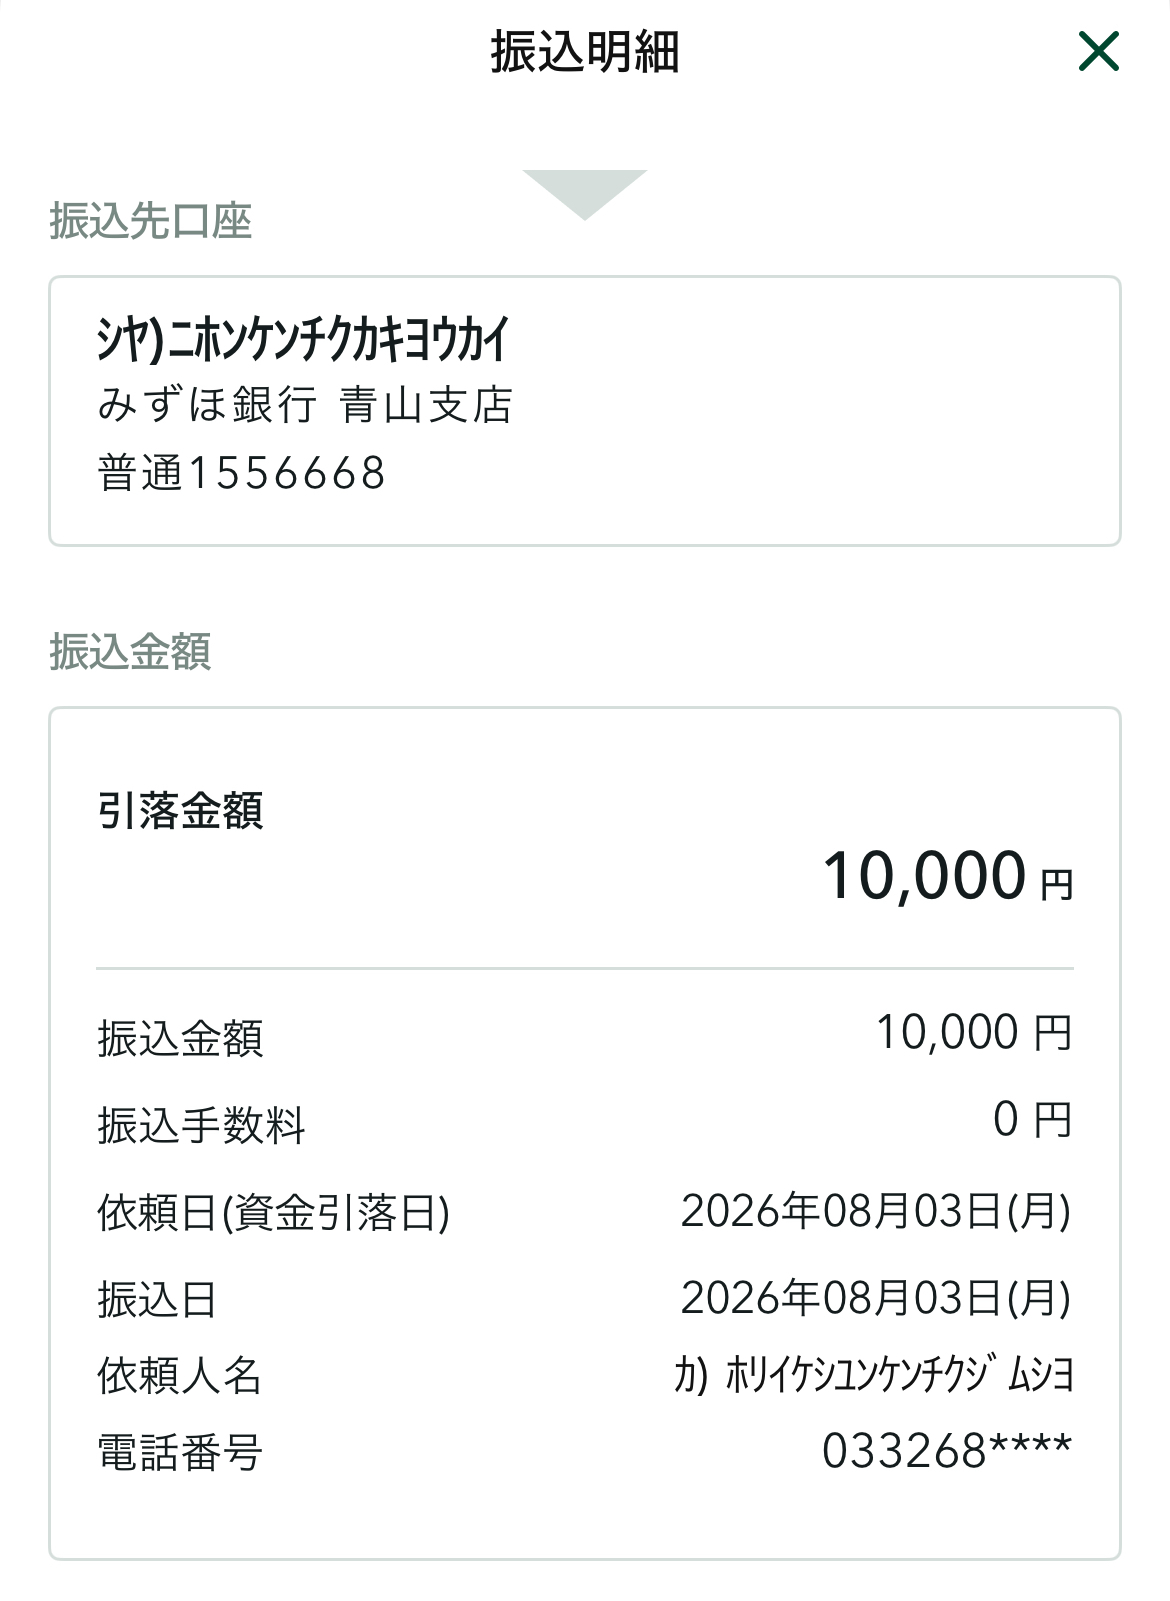Click account number 普通1556668
This screenshot has height=1601, width=1170.
[x=241, y=473]
